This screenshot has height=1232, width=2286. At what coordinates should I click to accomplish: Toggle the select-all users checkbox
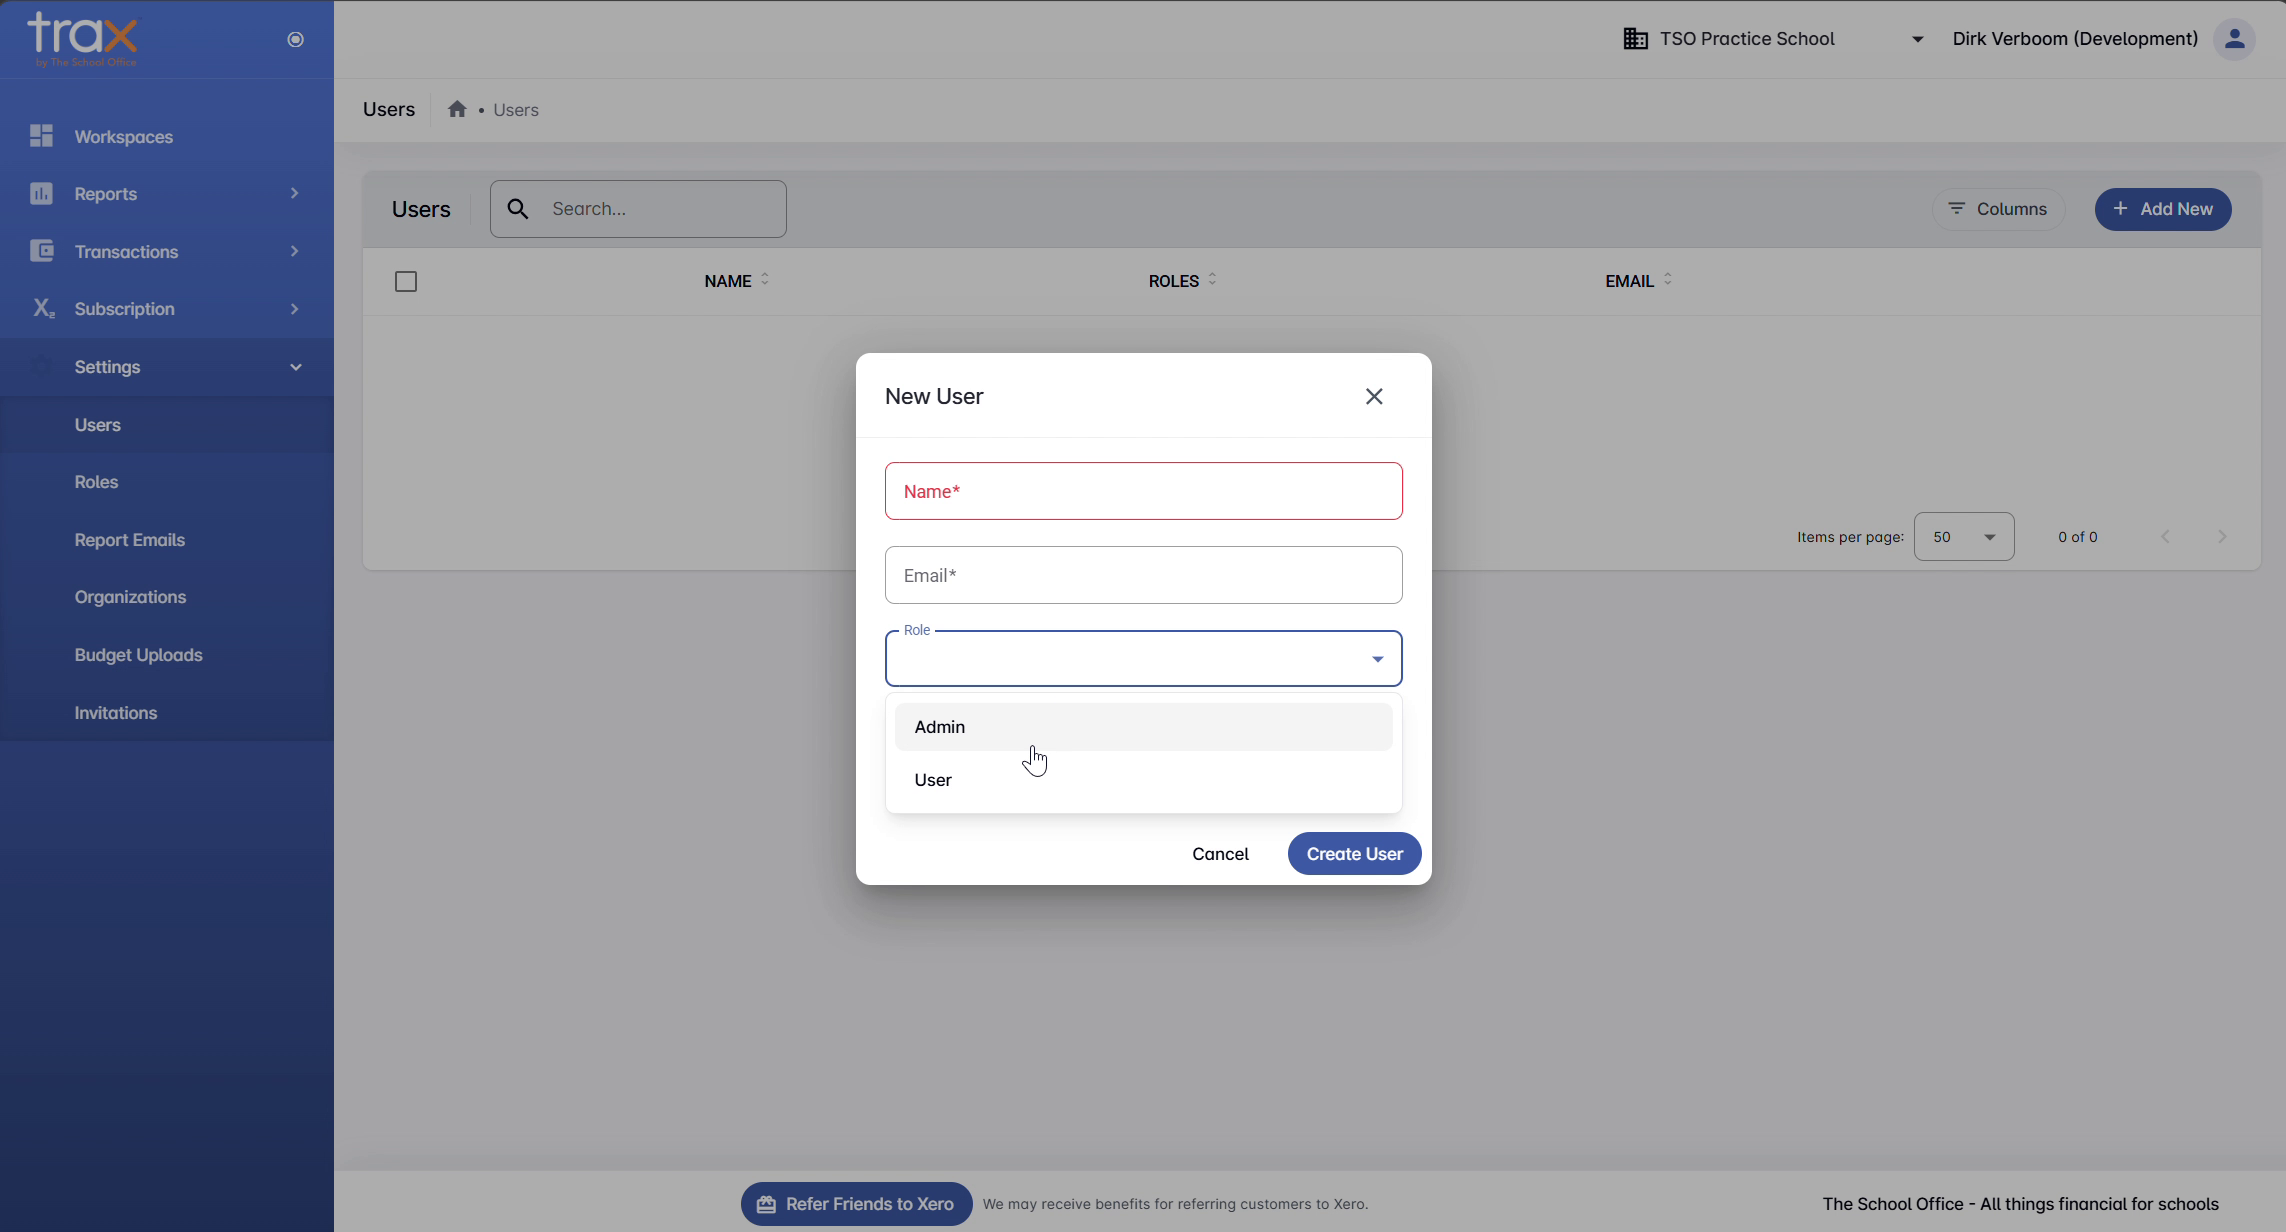coord(406,282)
